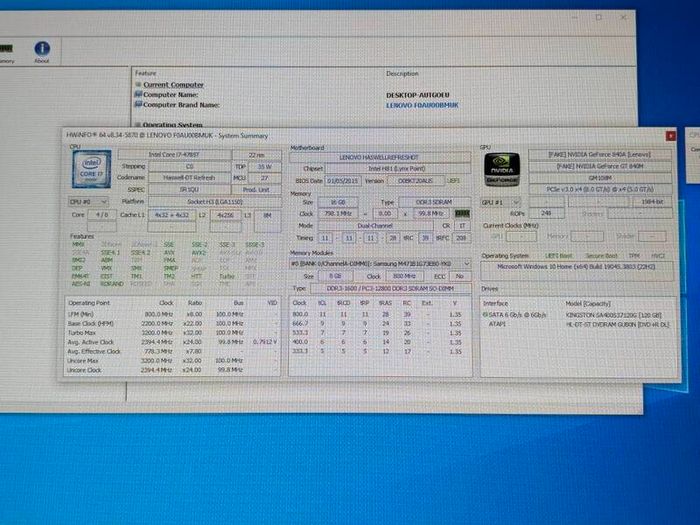
Task: Close the System Summary window
Action: point(670,136)
